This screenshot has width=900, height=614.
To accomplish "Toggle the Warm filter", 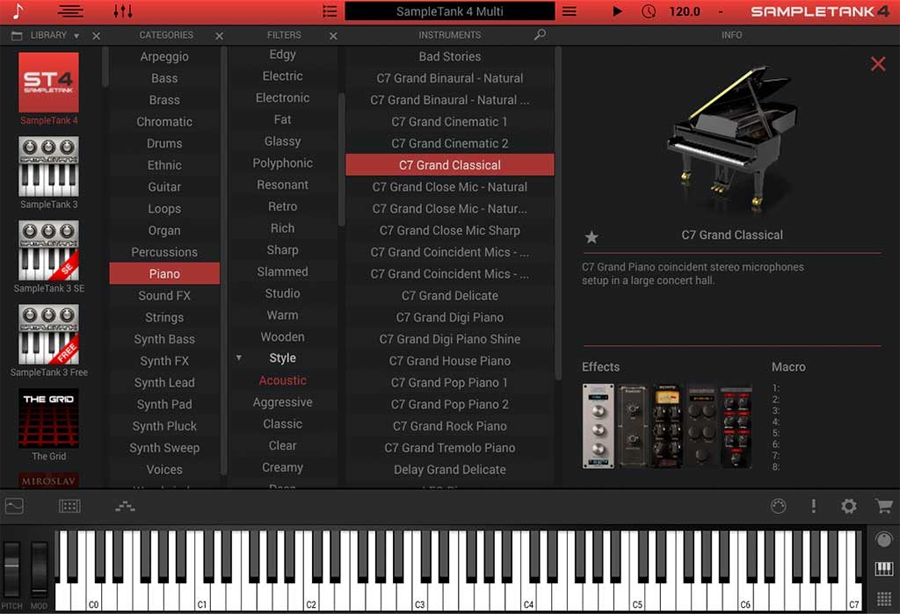I will coord(282,315).
